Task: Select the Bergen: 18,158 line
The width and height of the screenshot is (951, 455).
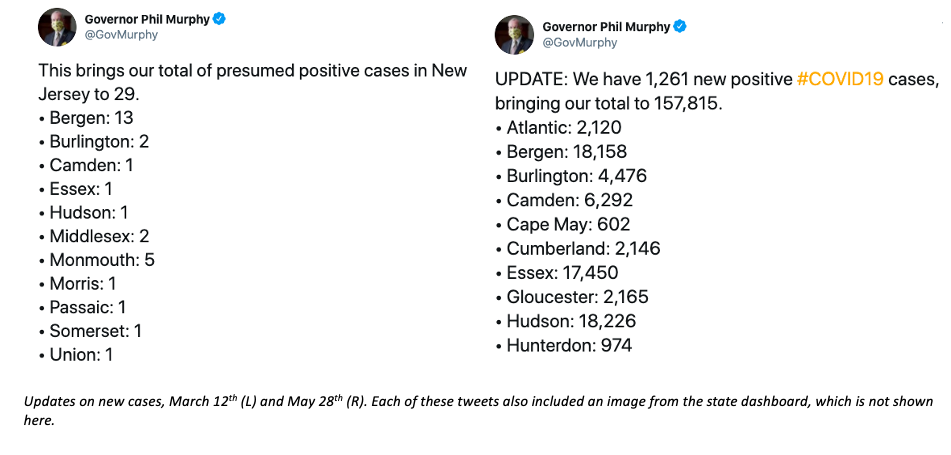Action: [561, 152]
